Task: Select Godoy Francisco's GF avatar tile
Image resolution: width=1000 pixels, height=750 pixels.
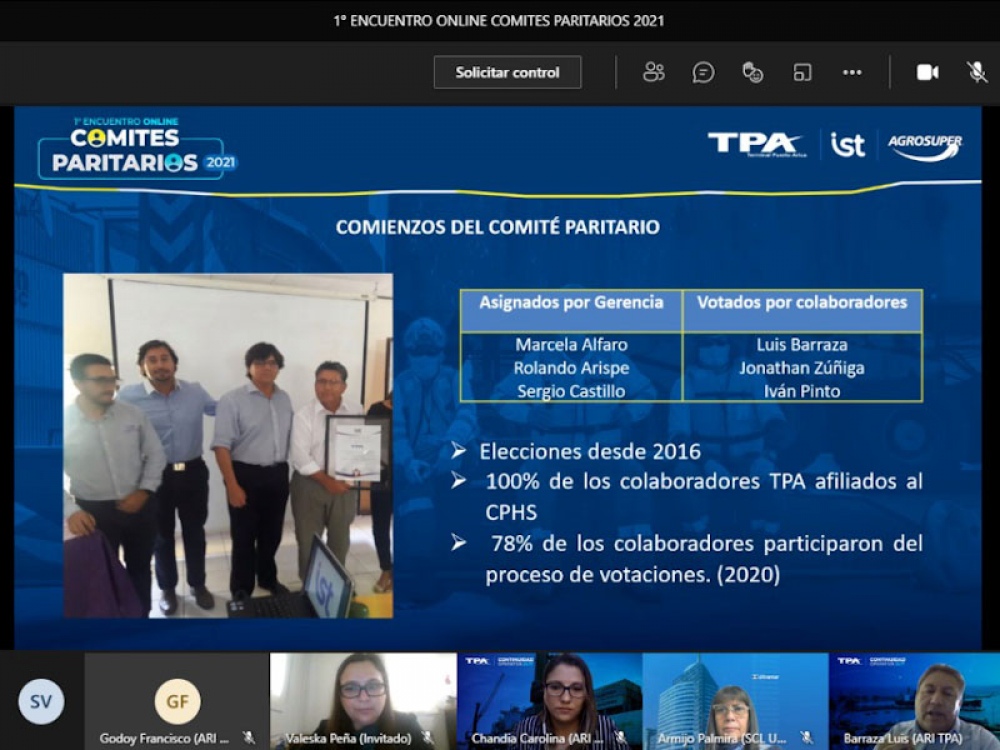Action: tap(177, 701)
